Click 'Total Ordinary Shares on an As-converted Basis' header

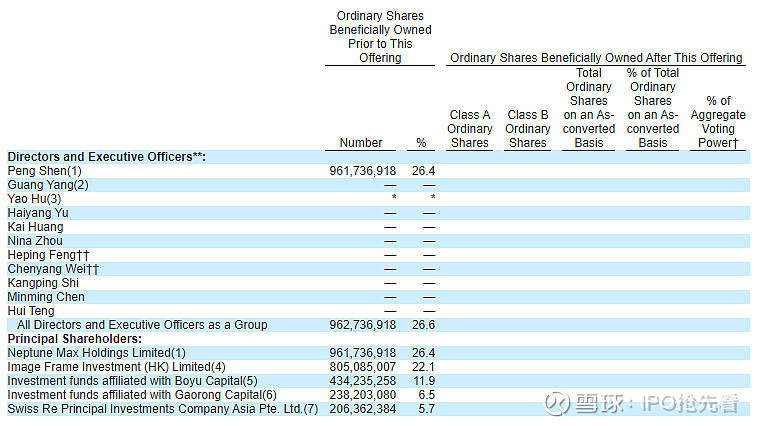tap(589, 108)
